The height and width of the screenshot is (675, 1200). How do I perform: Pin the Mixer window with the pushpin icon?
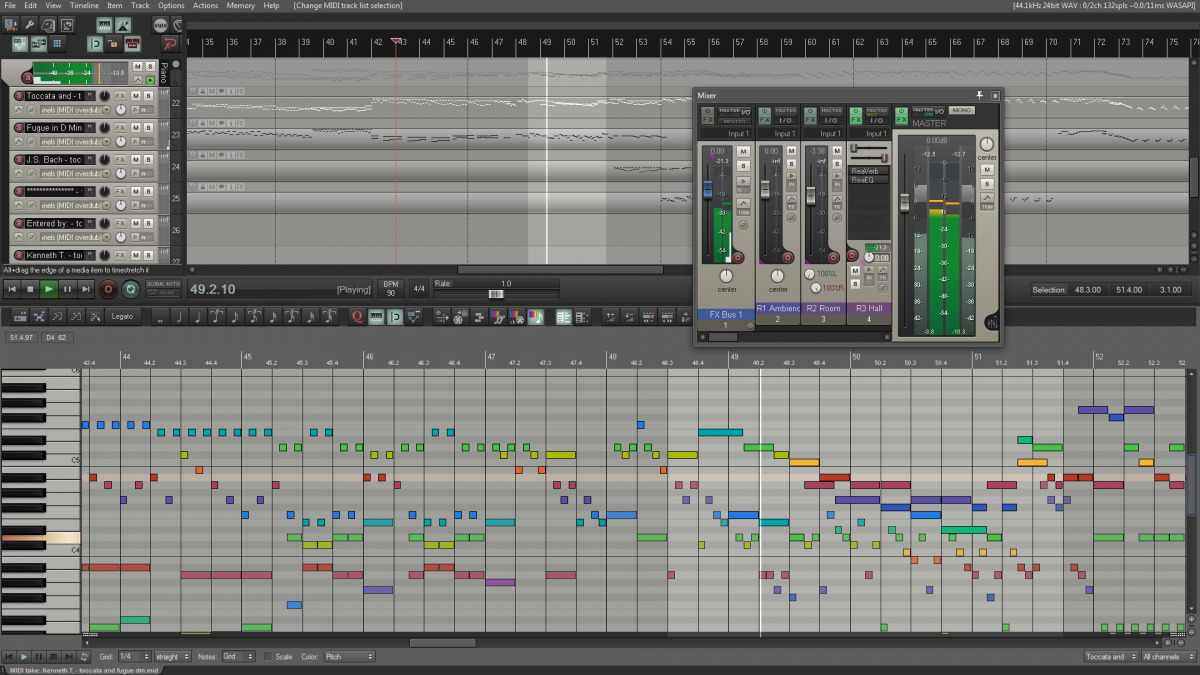pos(981,95)
